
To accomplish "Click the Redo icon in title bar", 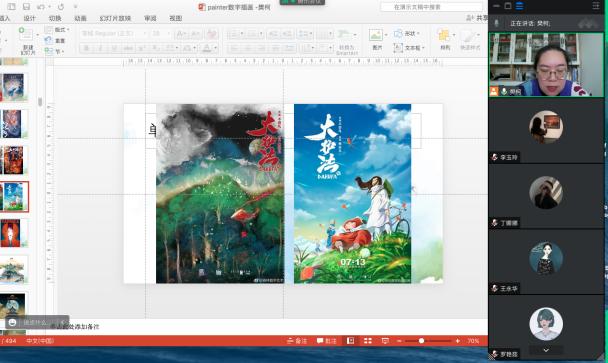I will tap(61, 7).
